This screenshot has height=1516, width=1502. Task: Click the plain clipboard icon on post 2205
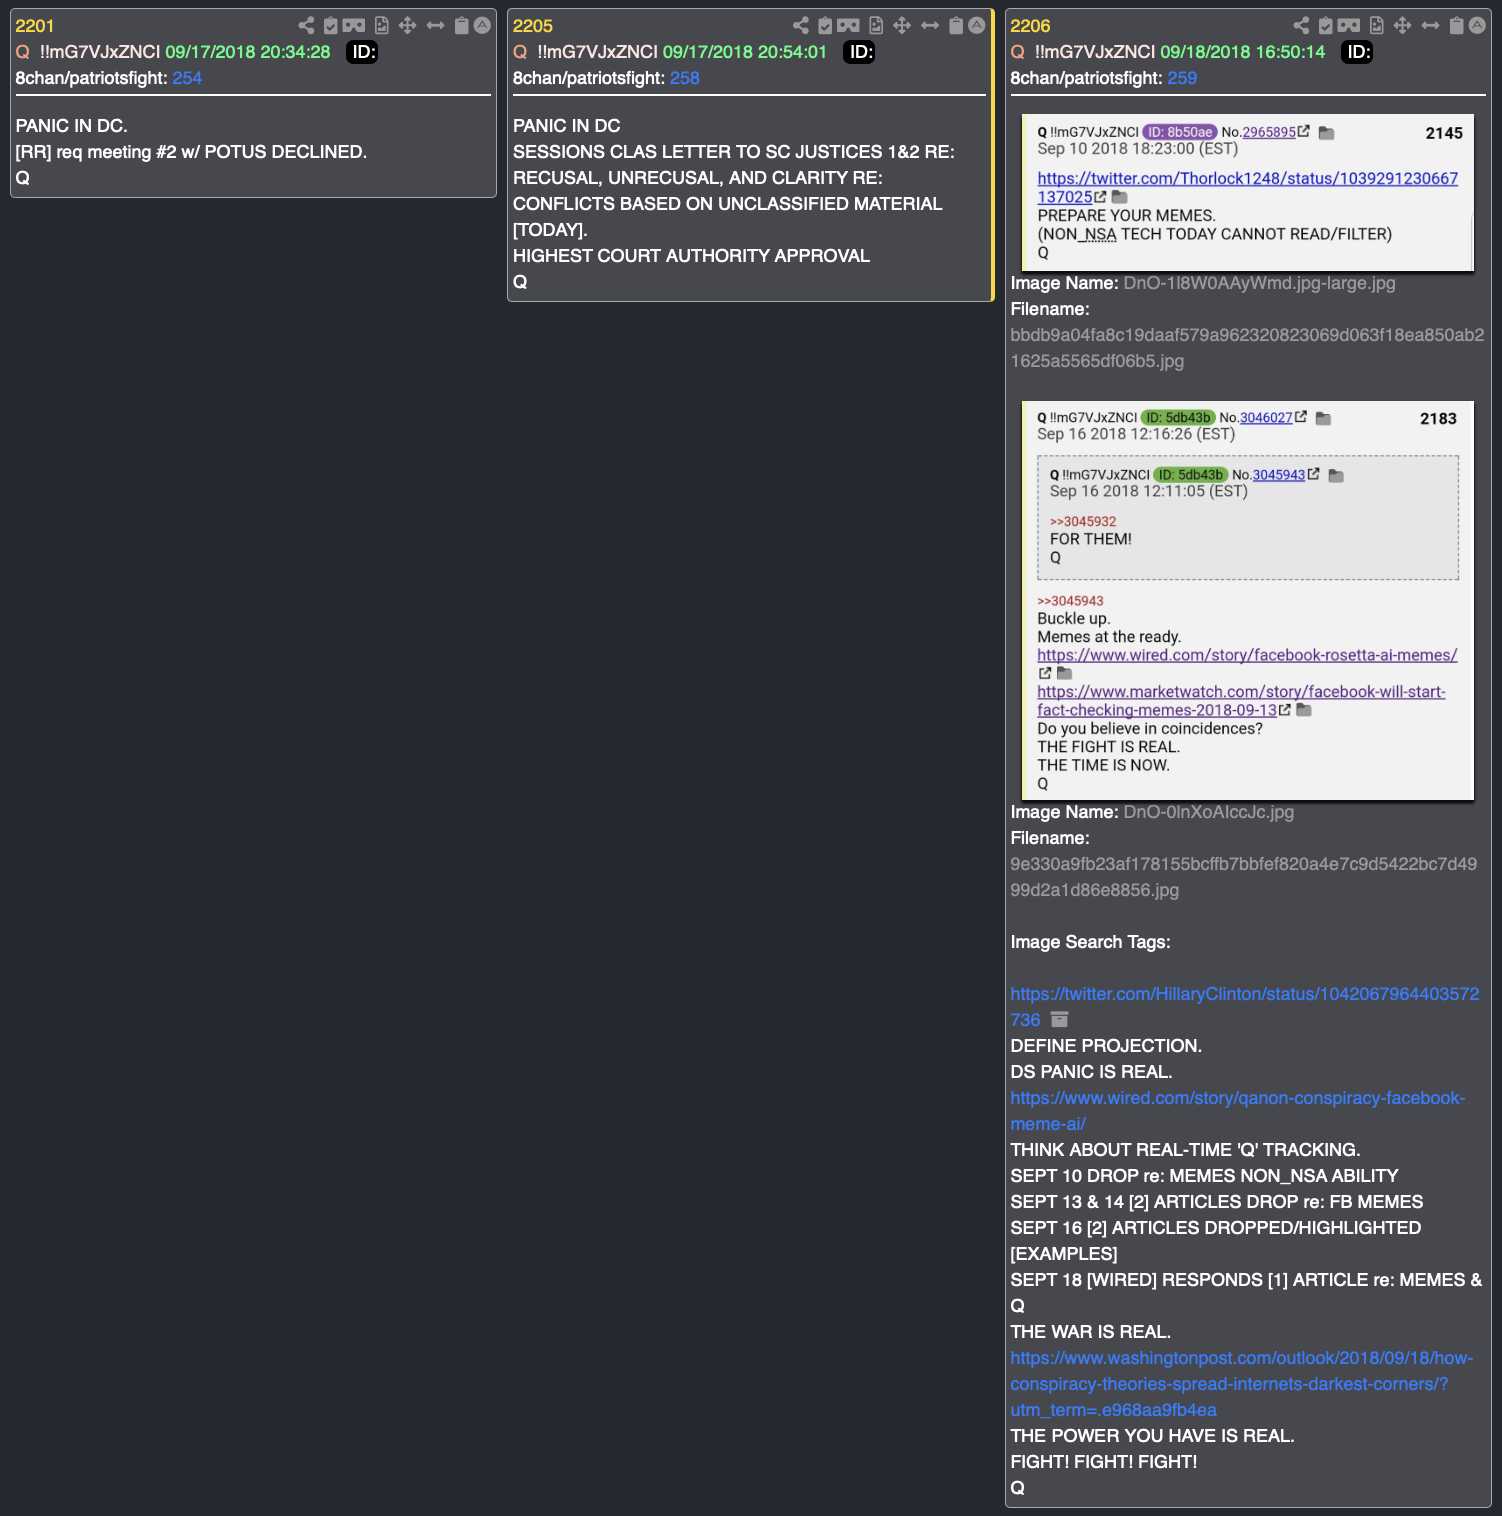point(956,25)
